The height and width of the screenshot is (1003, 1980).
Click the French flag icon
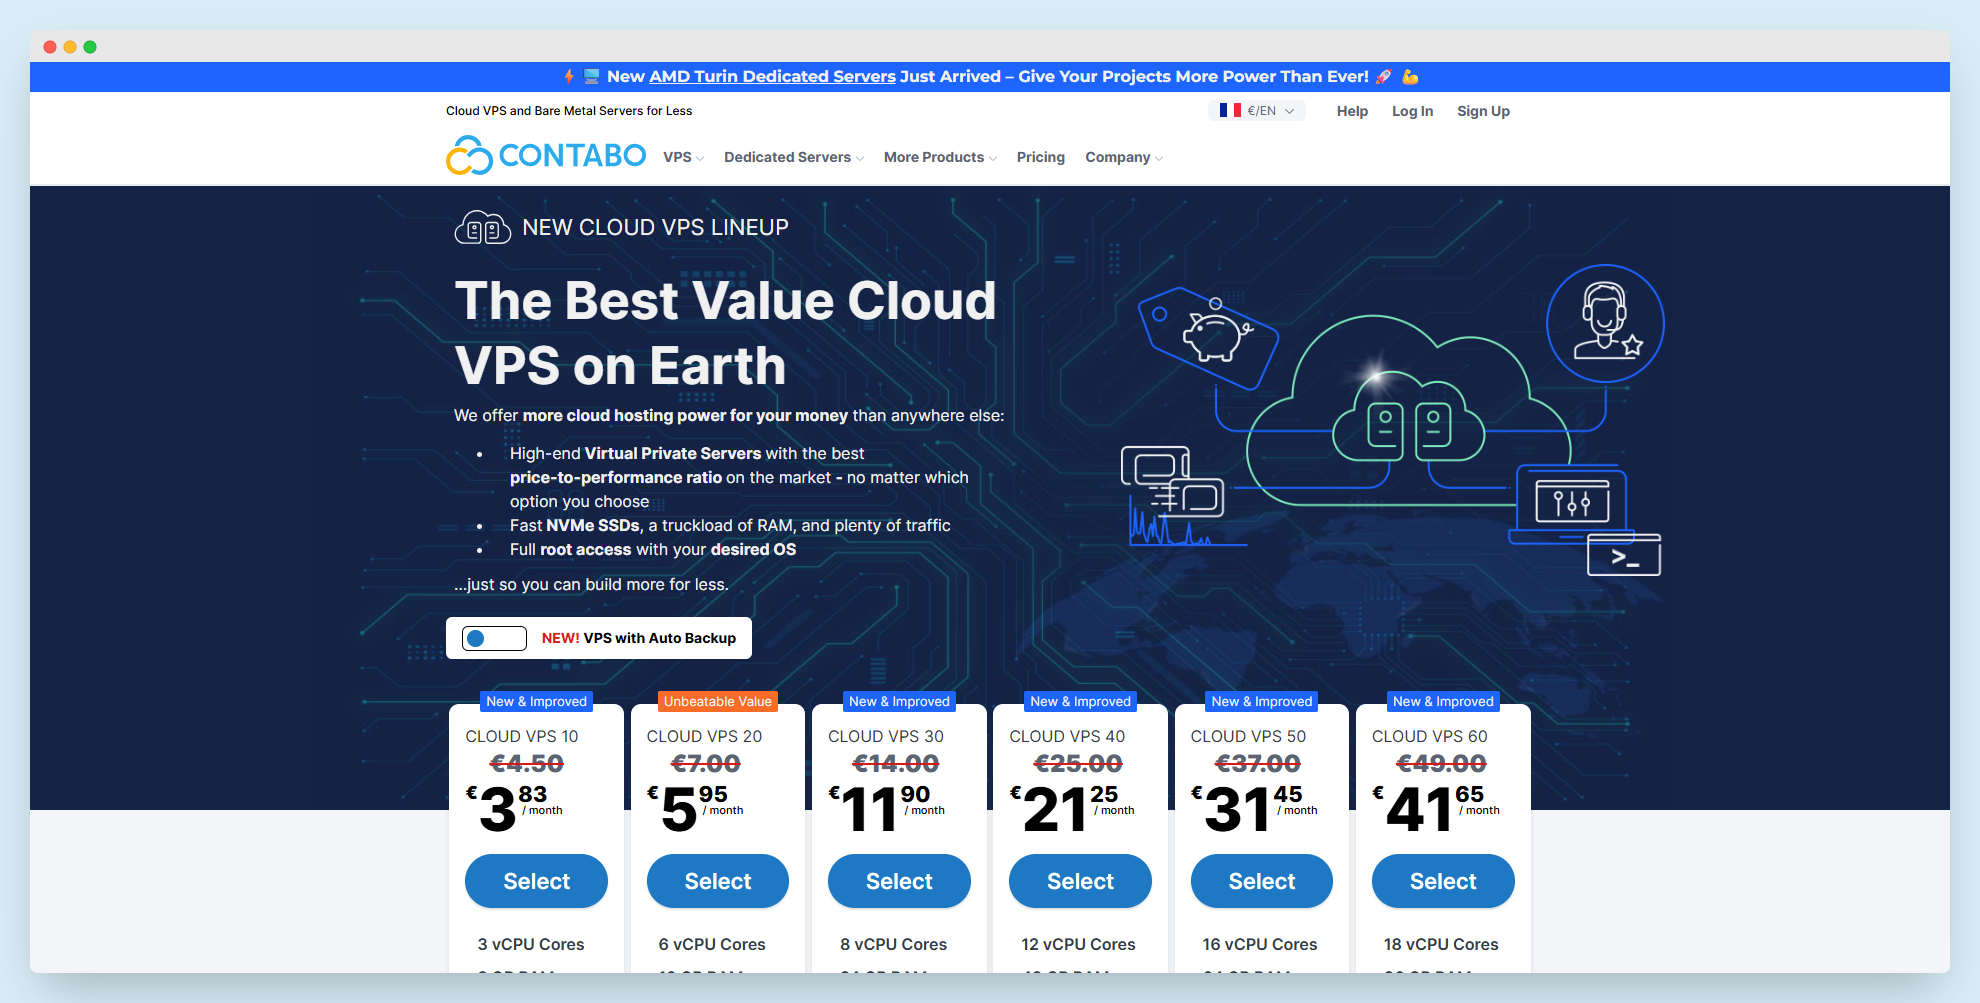(x=1230, y=111)
